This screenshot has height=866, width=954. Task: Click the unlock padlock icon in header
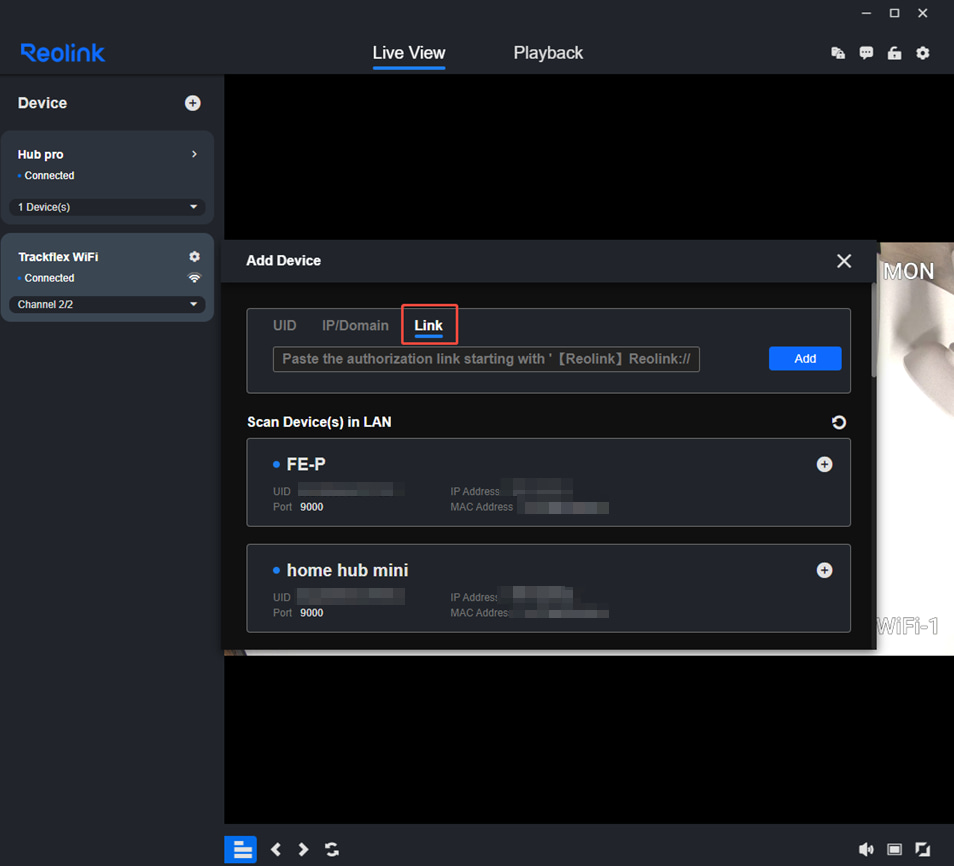pyautogui.click(x=894, y=53)
